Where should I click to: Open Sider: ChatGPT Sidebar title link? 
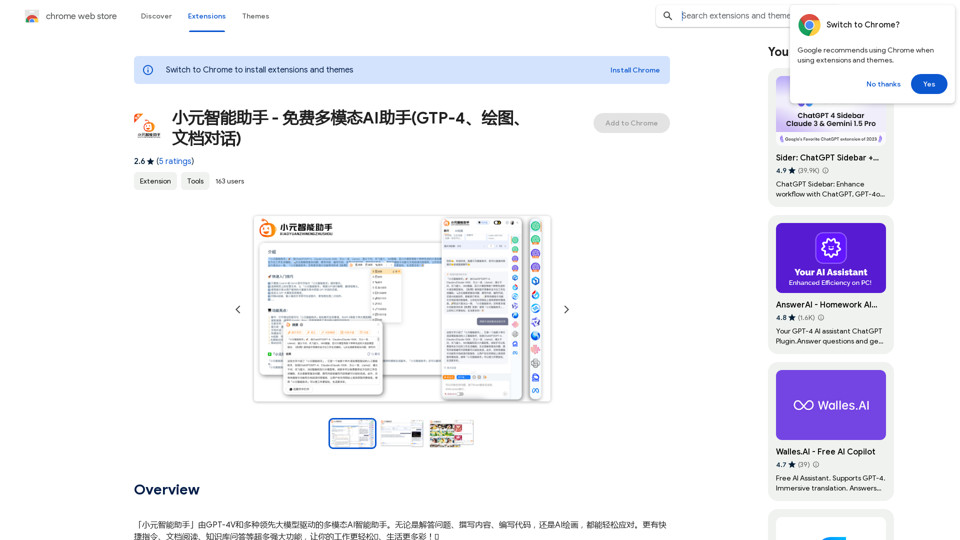[x=827, y=158]
